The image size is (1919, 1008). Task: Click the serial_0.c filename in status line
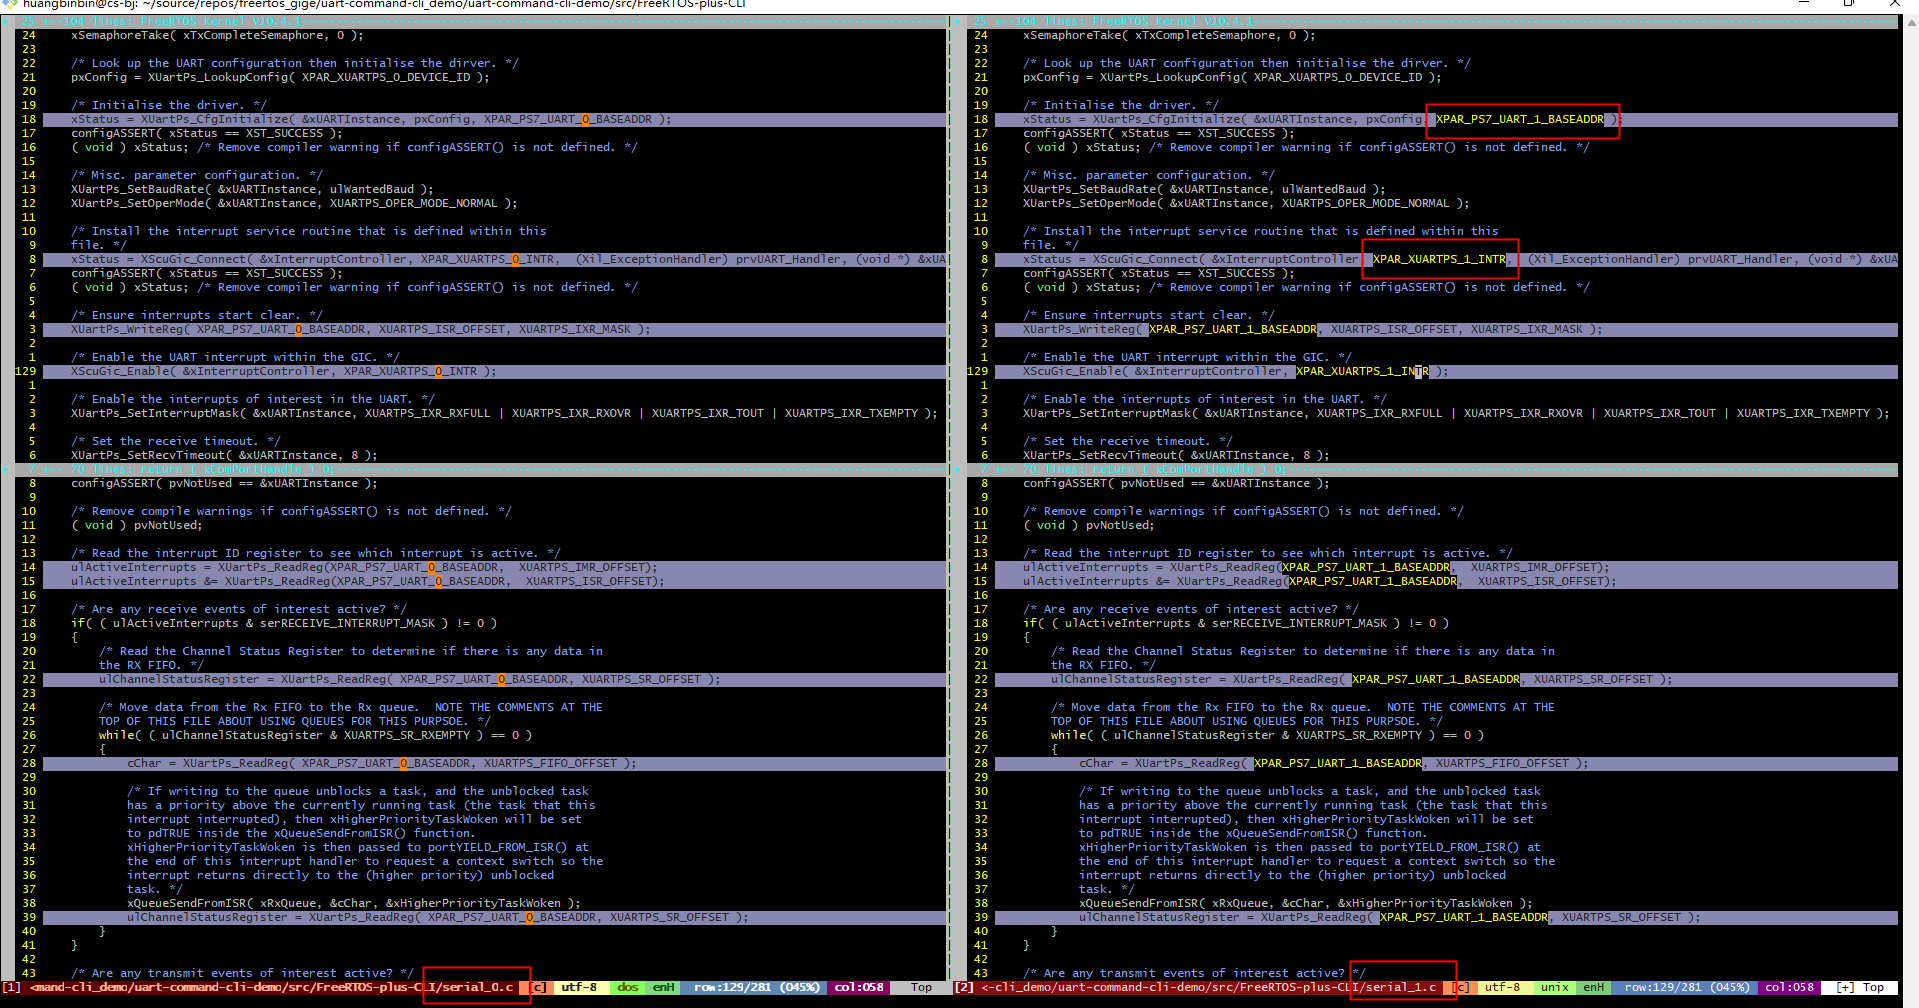tap(477, 987)
